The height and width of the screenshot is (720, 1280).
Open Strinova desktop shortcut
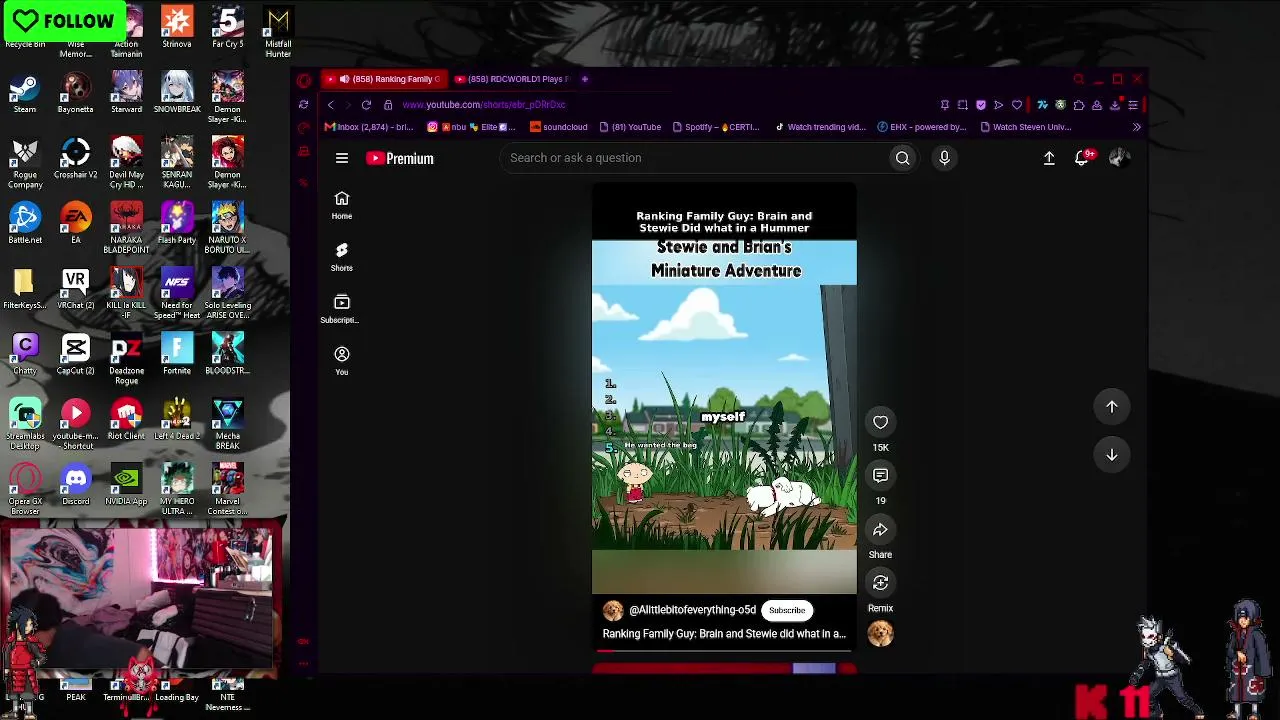(x=177, y=28)
